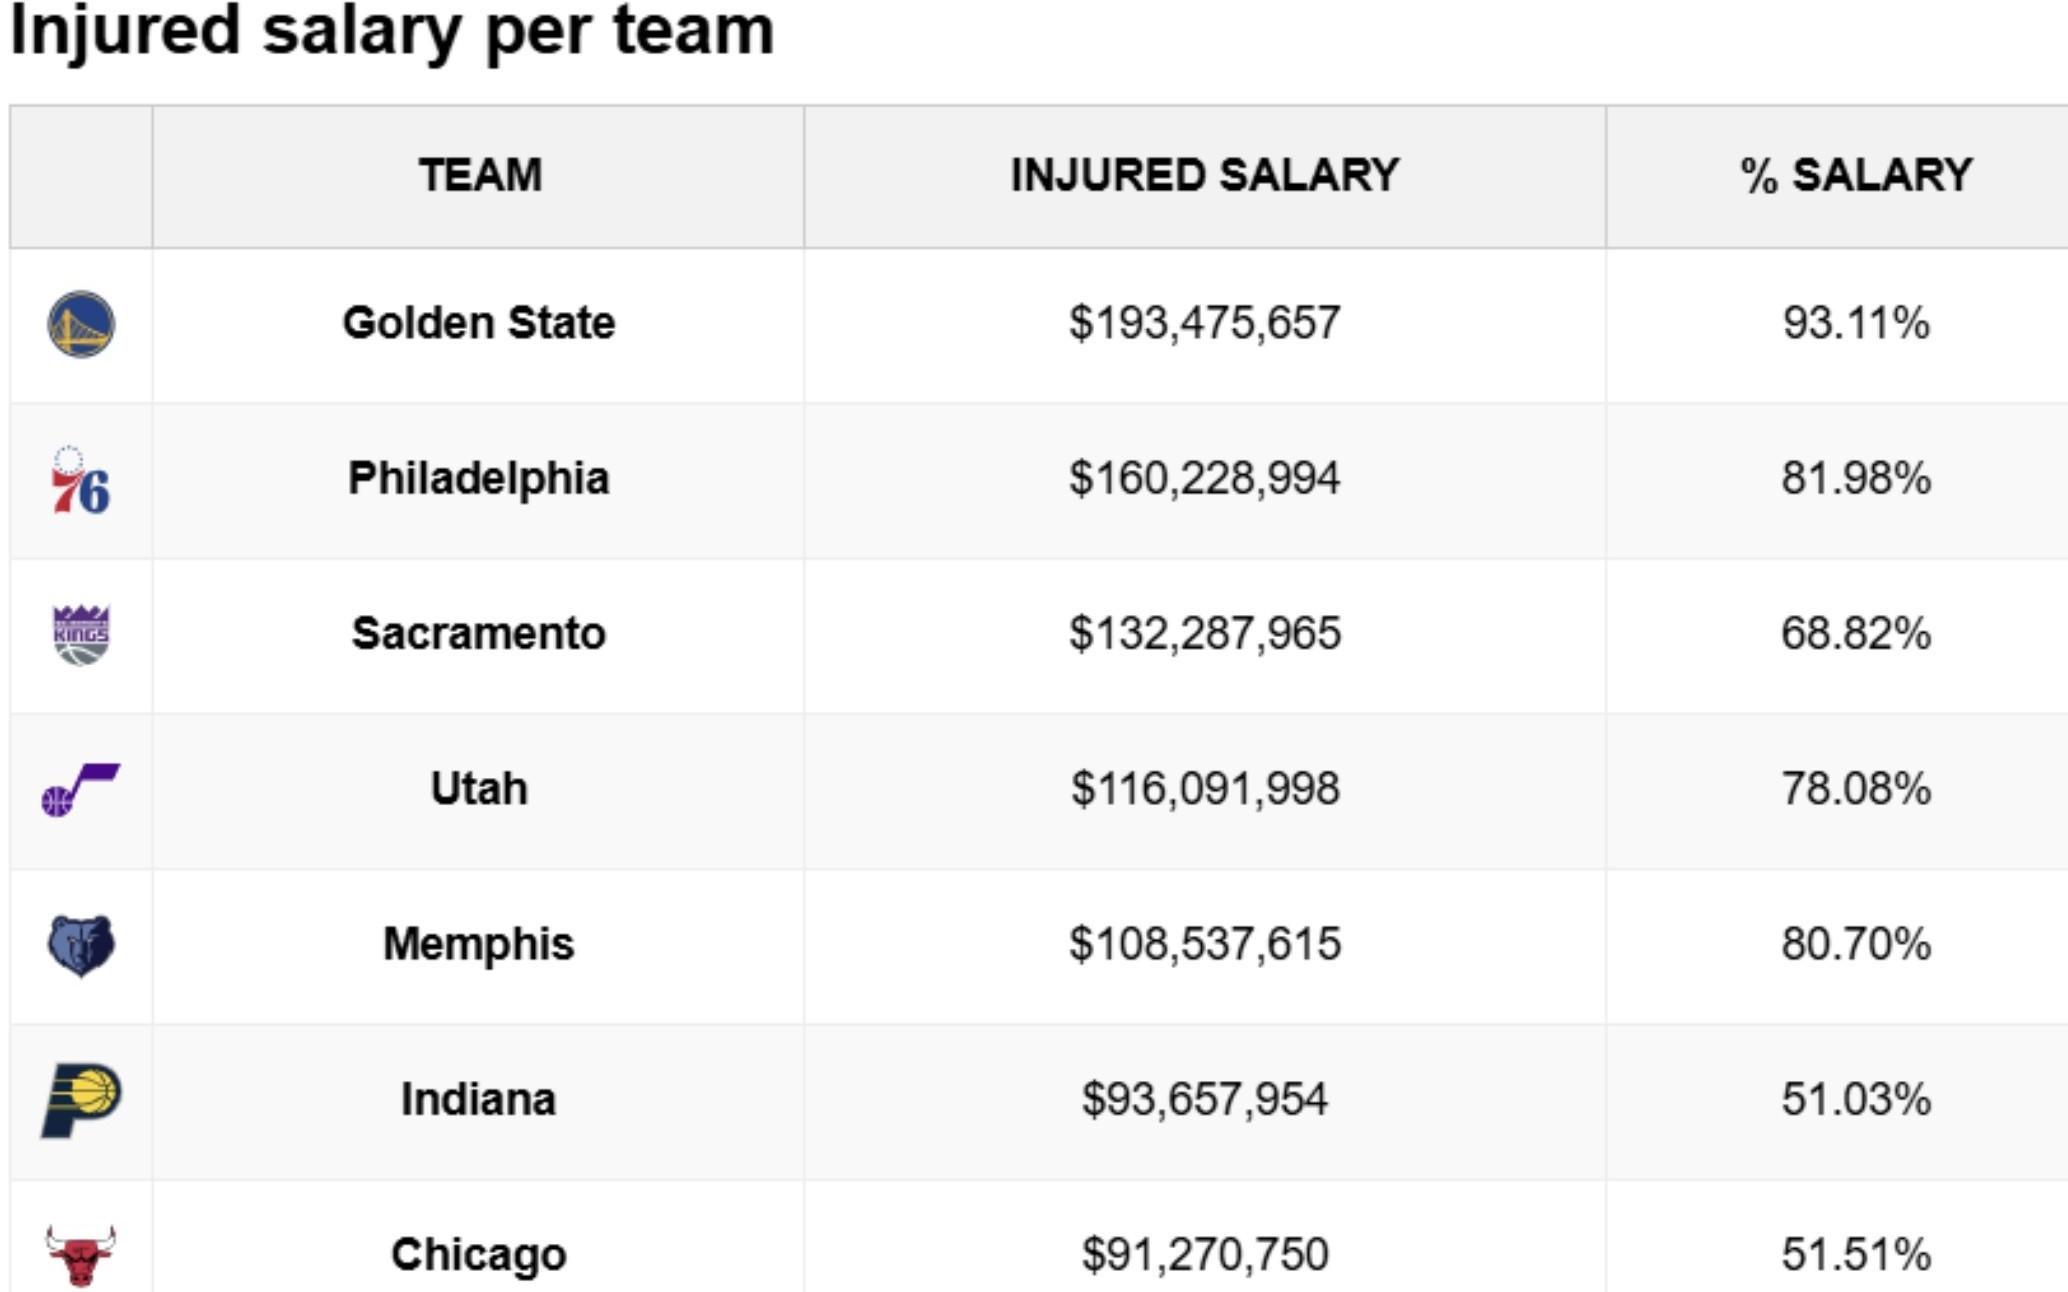Select the Golden State team name
The image size is (2068, 1292).
479,323
